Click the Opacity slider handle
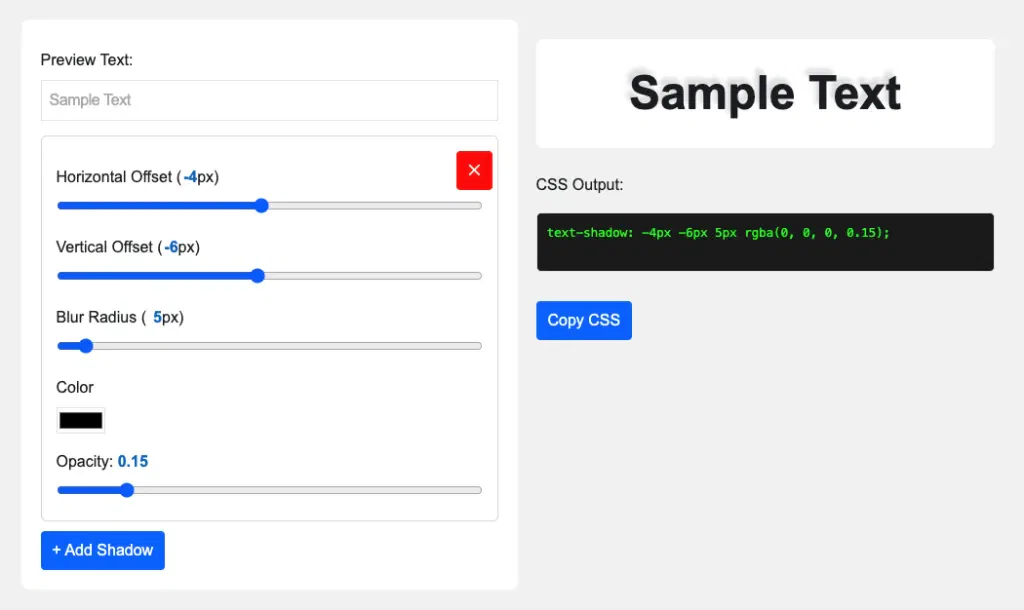The image size is (1024, 610). point(126,490)
